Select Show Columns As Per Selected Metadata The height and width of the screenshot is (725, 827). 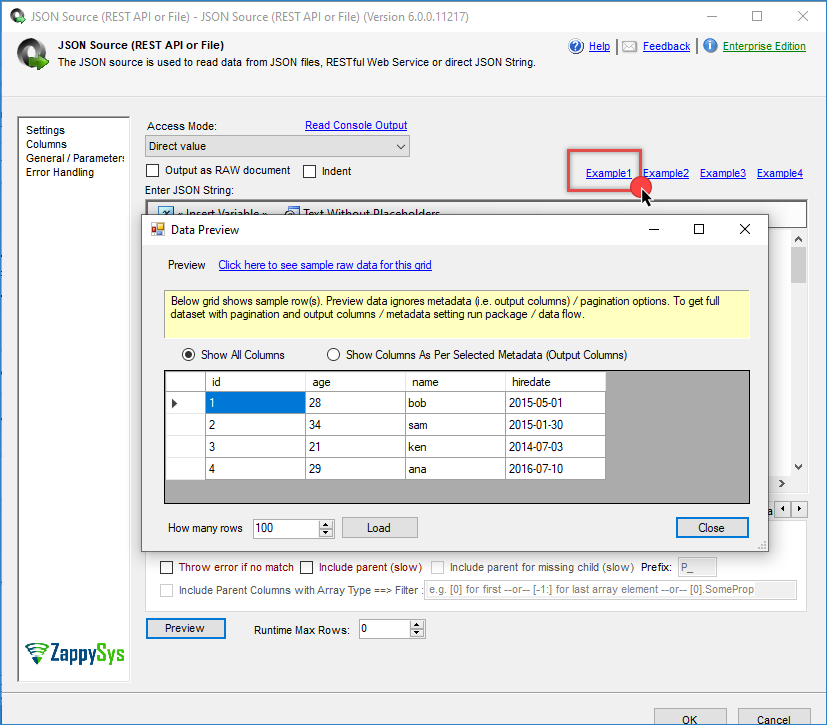point(333,355)
